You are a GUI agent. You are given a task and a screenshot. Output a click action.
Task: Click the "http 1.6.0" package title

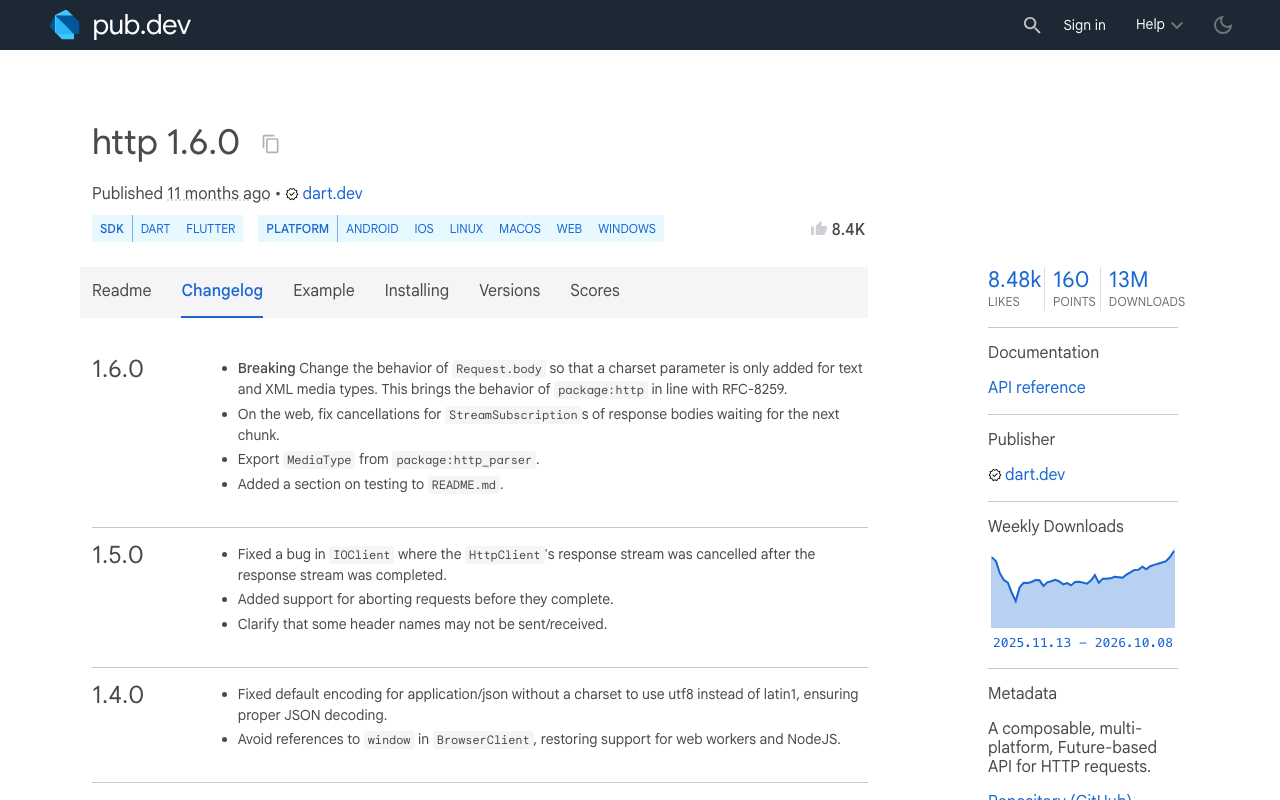pos(166,143)
